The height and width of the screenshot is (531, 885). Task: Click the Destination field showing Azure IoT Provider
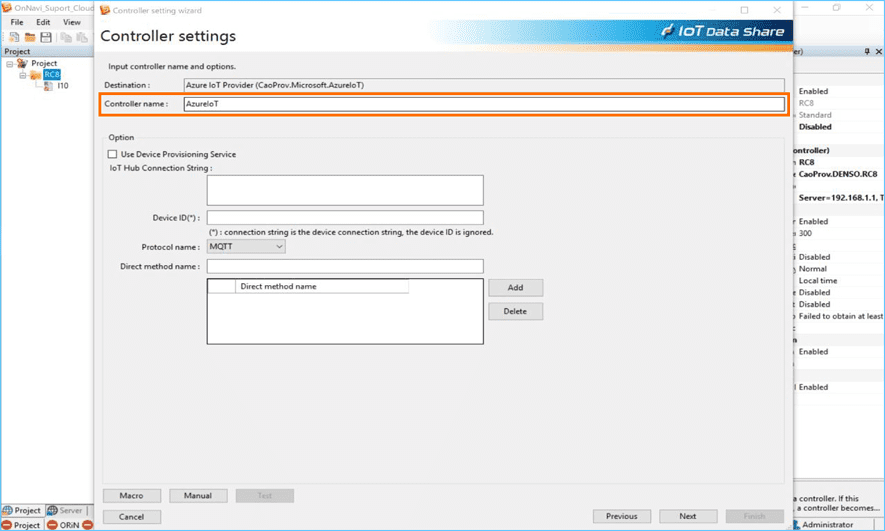click(484, 85)
